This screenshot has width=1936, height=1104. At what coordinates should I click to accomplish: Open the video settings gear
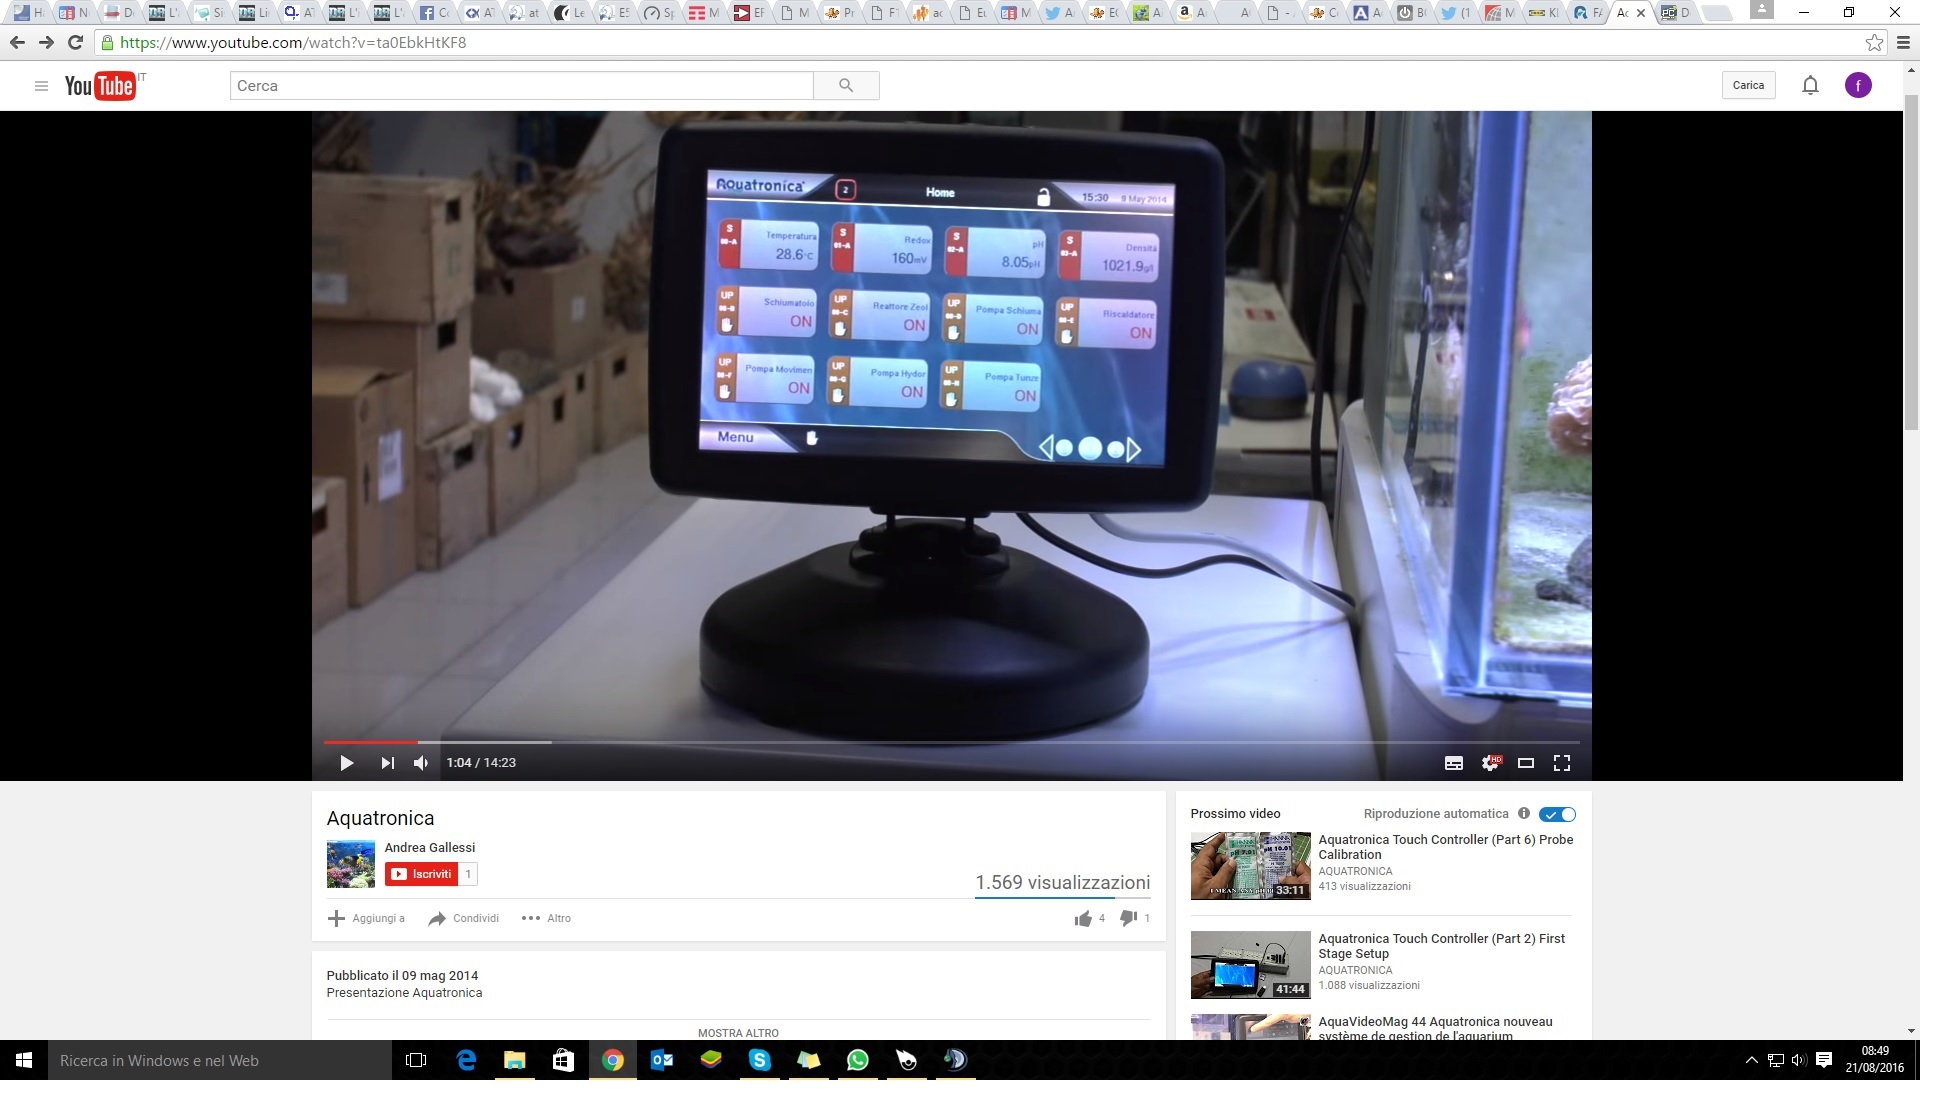coord(1490,763)
